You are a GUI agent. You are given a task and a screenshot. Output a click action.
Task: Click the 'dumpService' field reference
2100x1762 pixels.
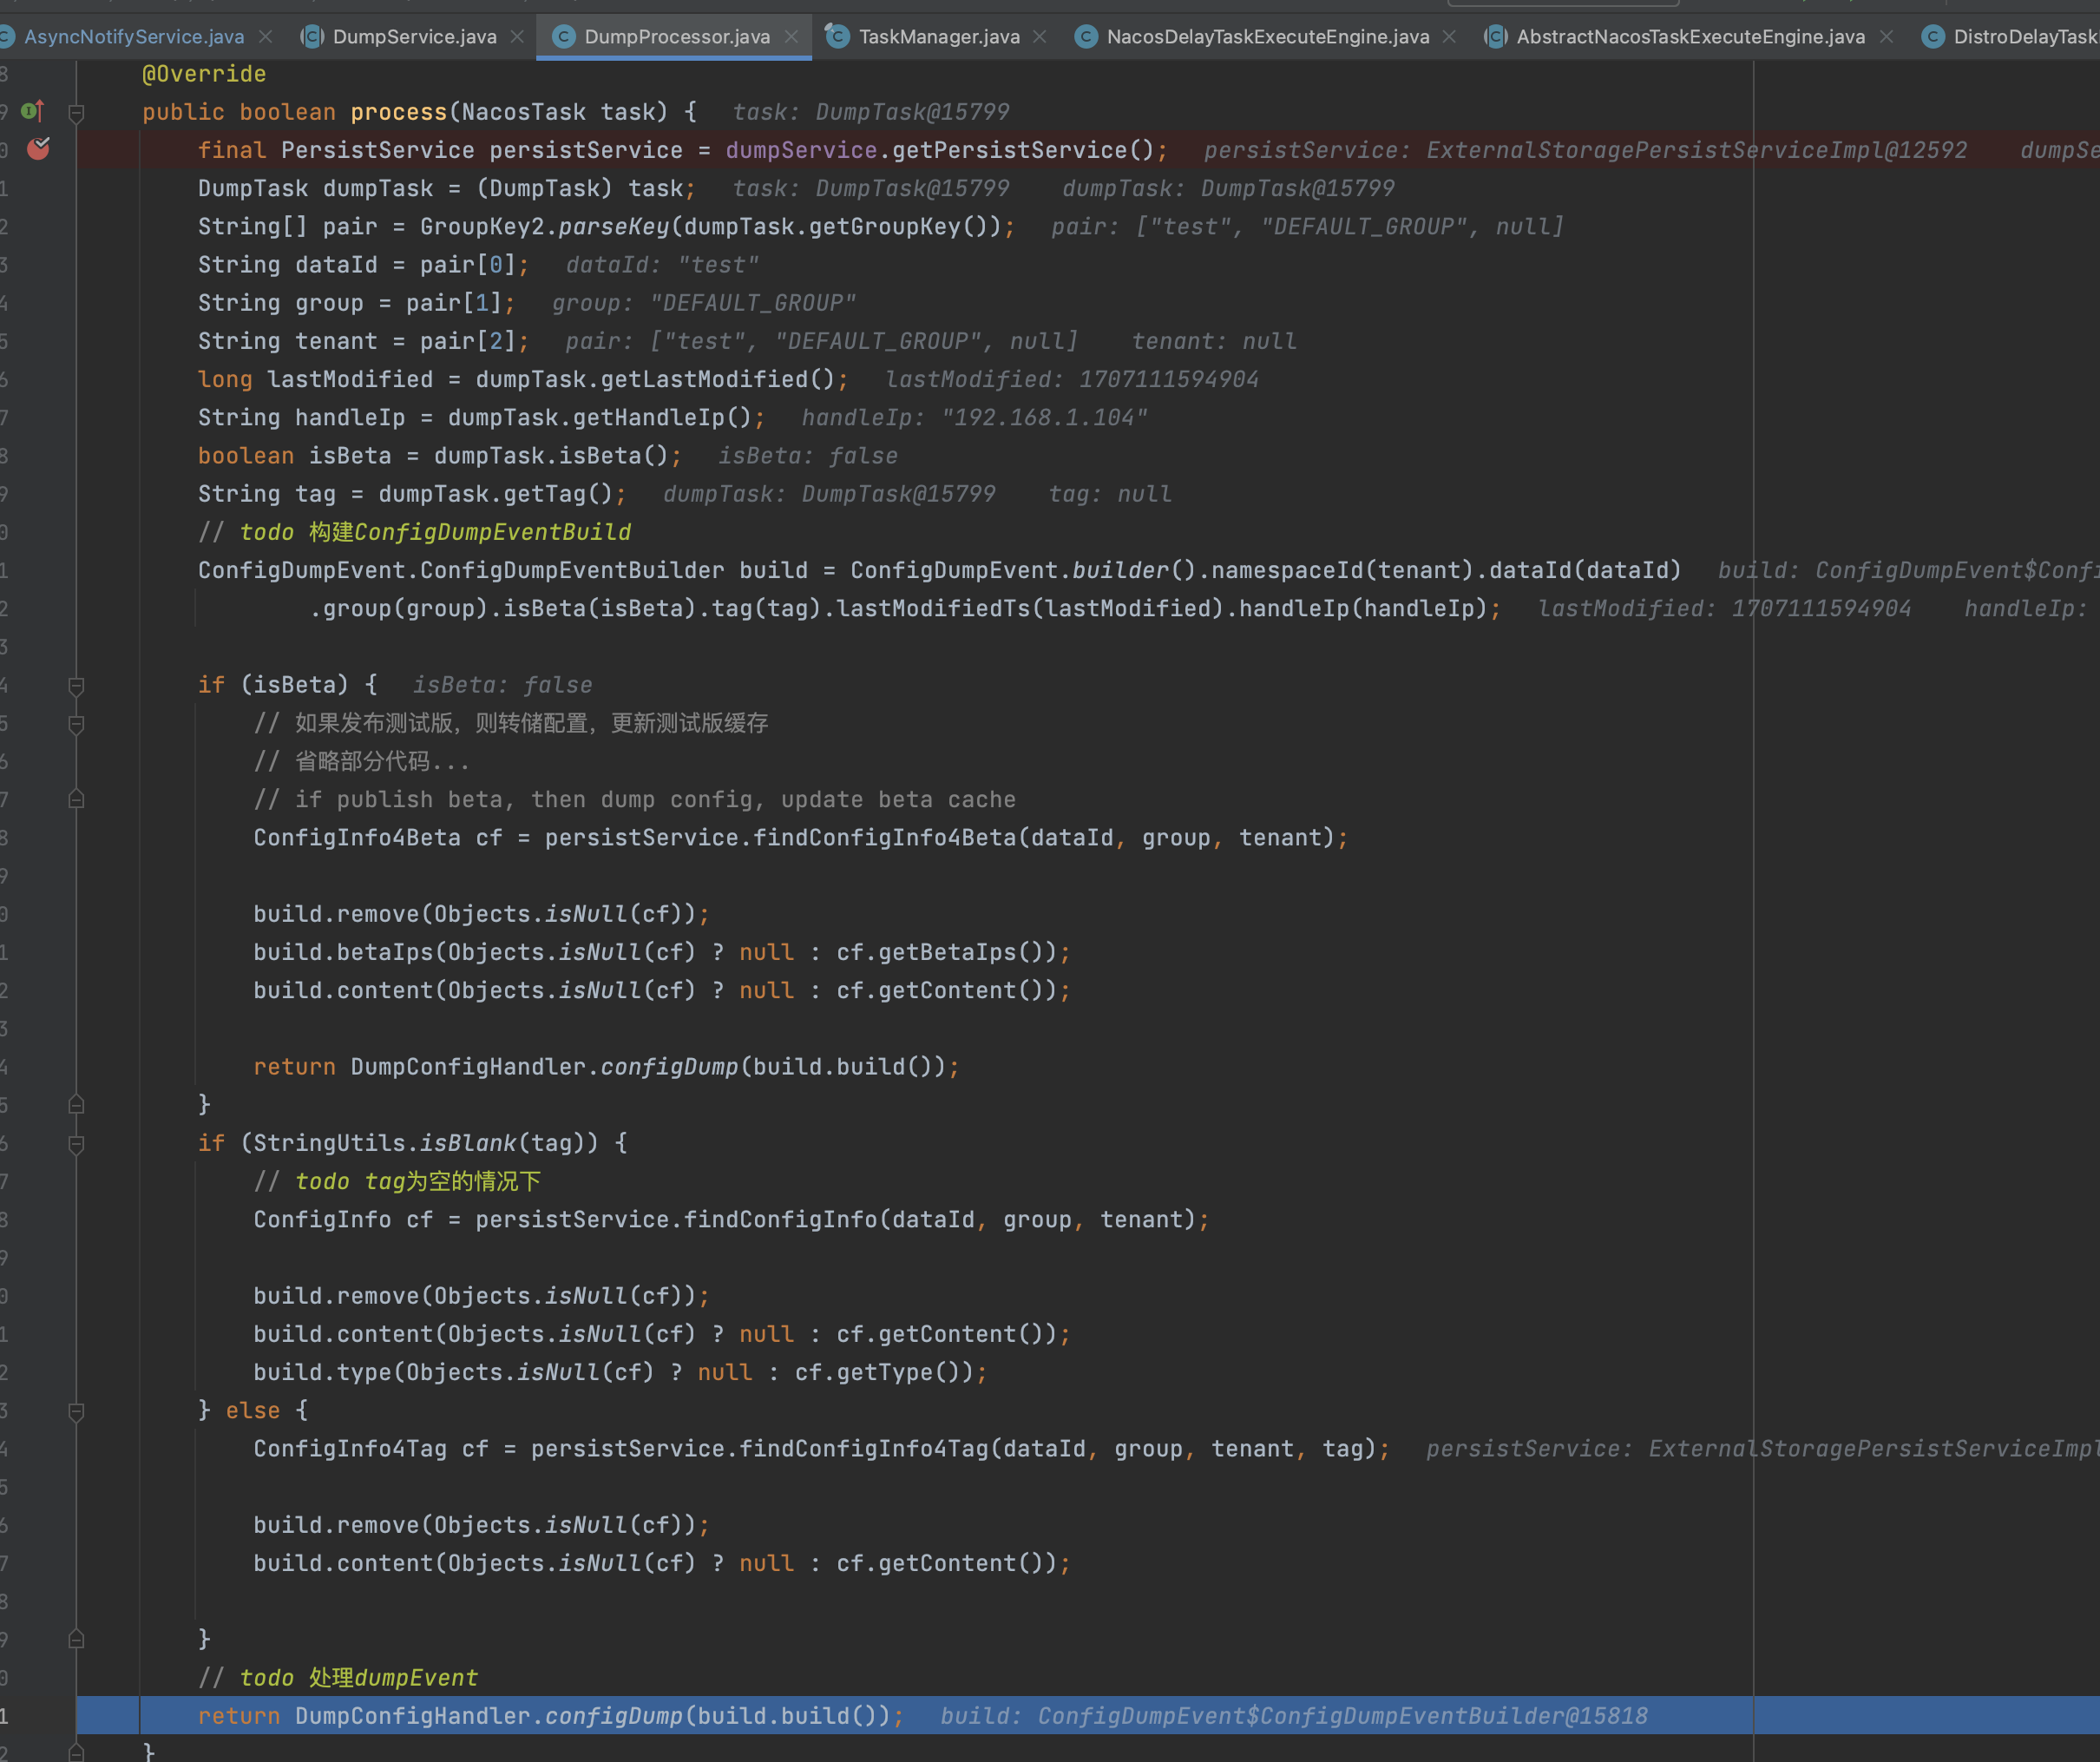click(801, 150)
